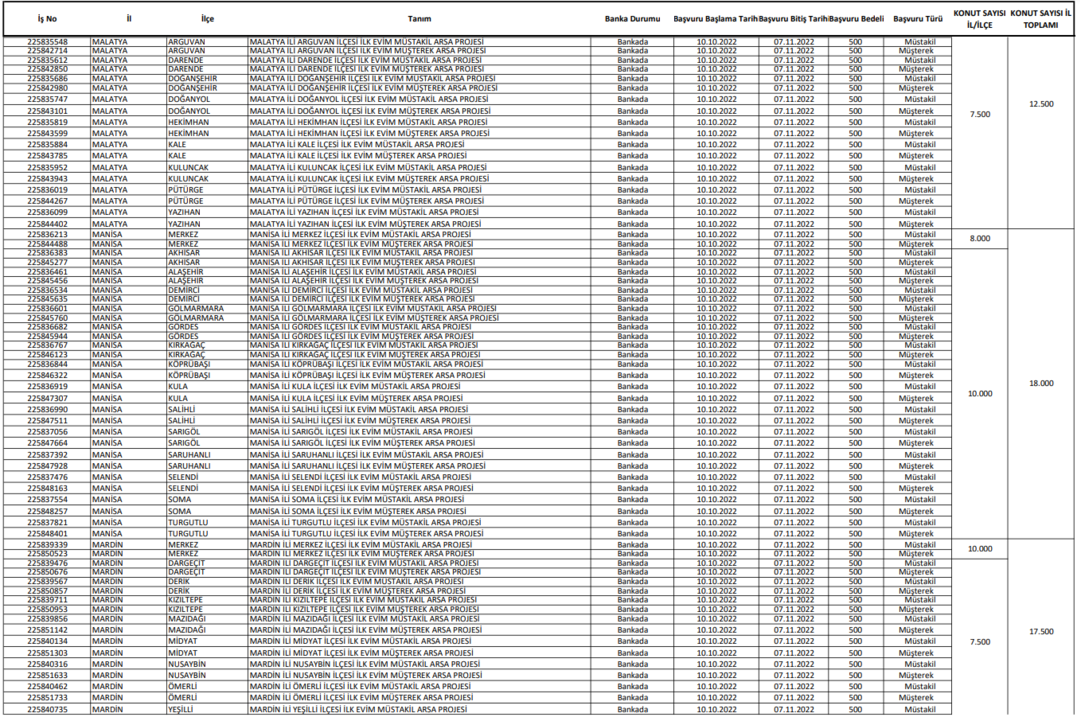Viewport: 1080px width, 717px height.
Task: Select the Manisa Merkez housing count '8.000'
Action: tap(979, 238)
